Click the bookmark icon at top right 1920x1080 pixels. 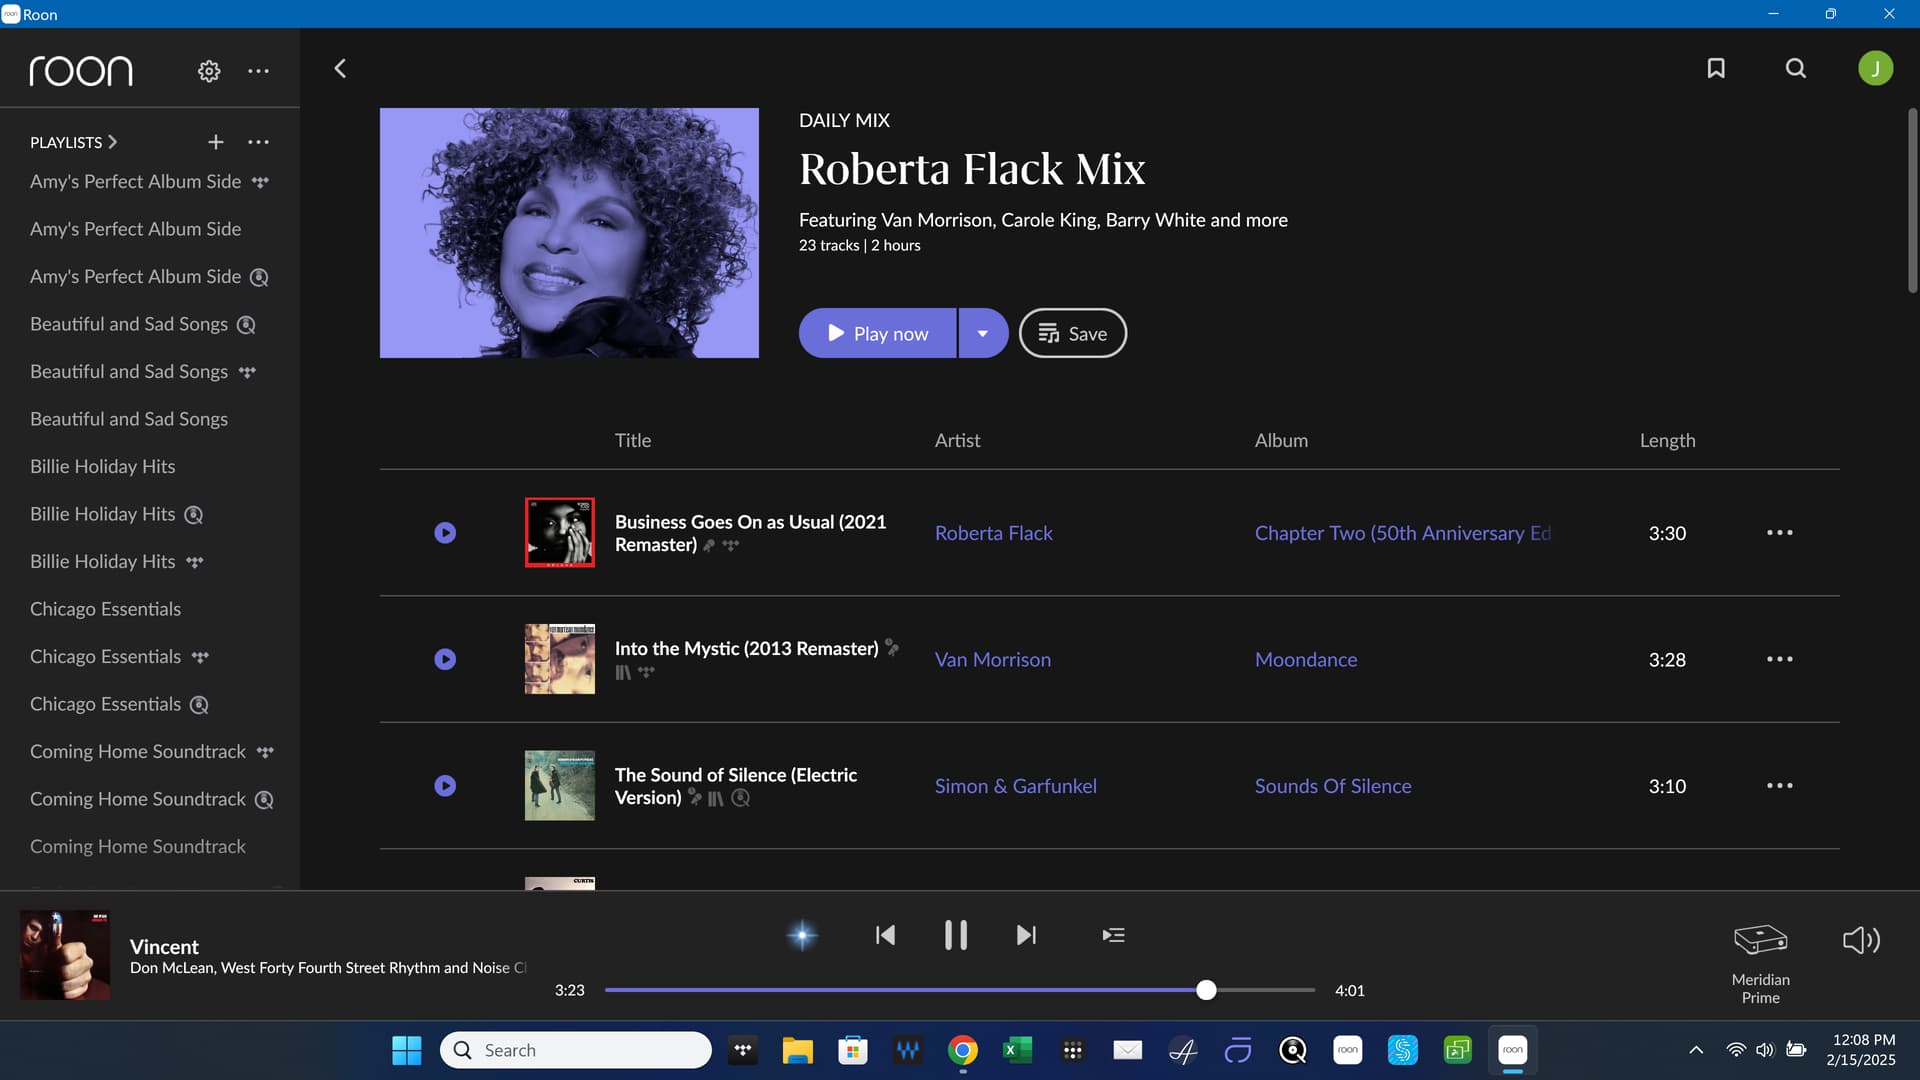[1716, 68]
